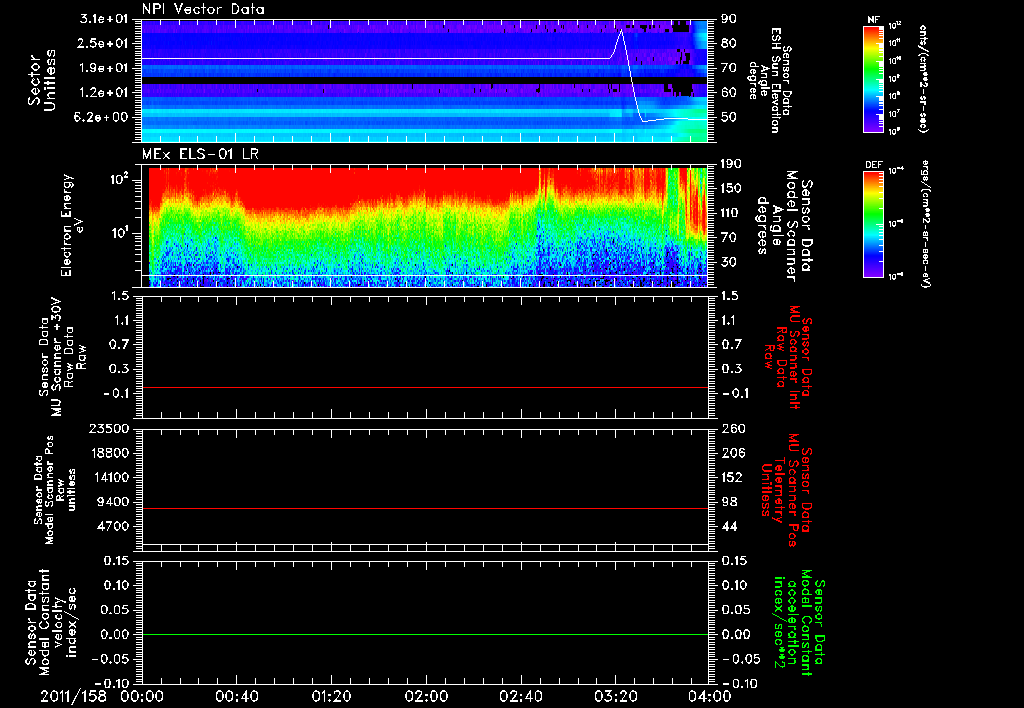Viewport: 1024px width, 708px height.
Task: Click the '80' sun elevation tick
Action: point(729,43)
